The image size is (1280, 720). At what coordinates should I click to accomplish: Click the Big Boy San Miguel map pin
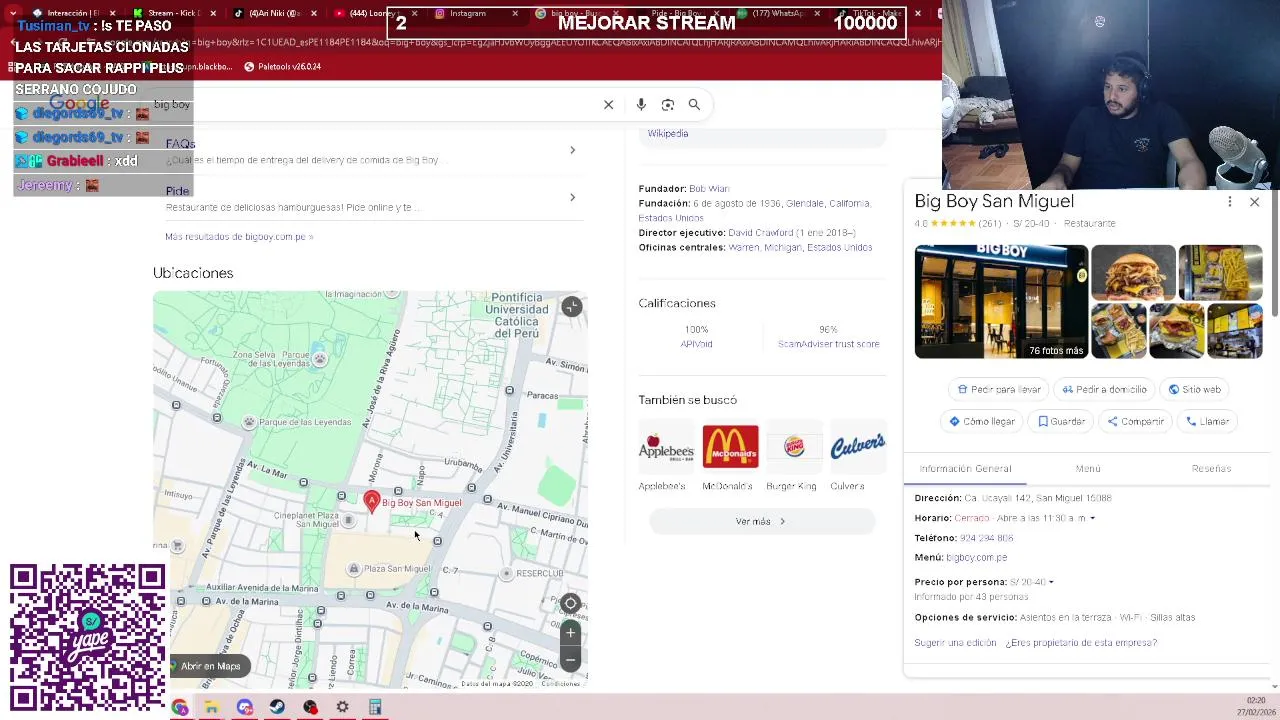[372, 502]
